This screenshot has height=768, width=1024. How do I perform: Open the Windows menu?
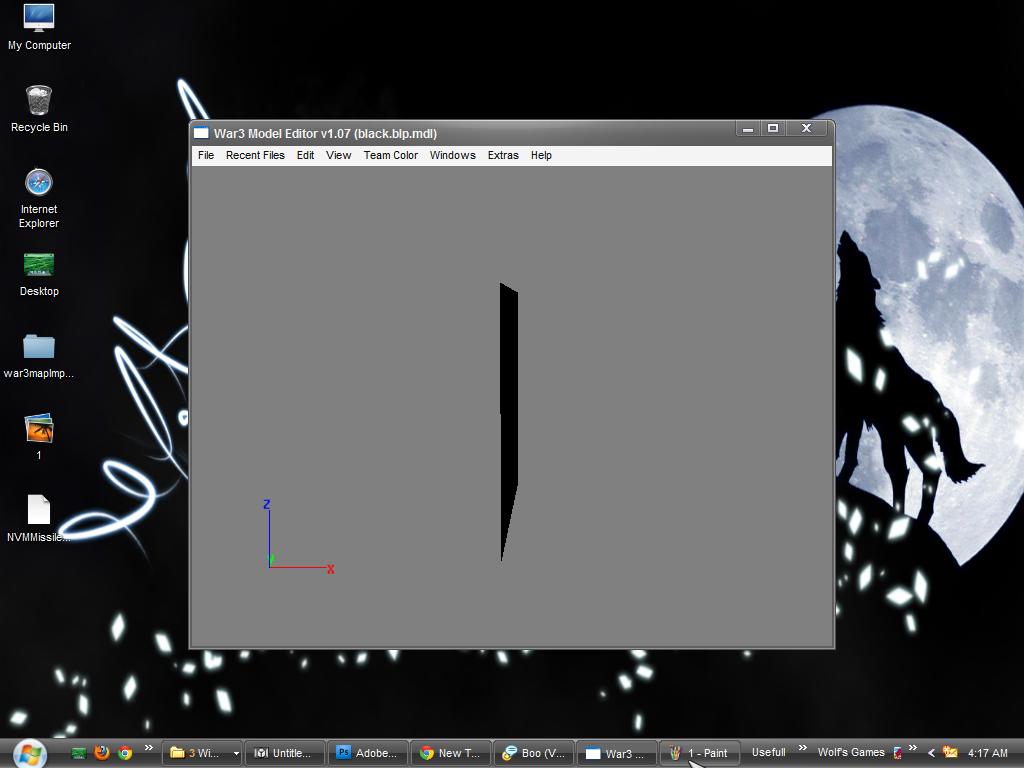(x=453, y=155)
